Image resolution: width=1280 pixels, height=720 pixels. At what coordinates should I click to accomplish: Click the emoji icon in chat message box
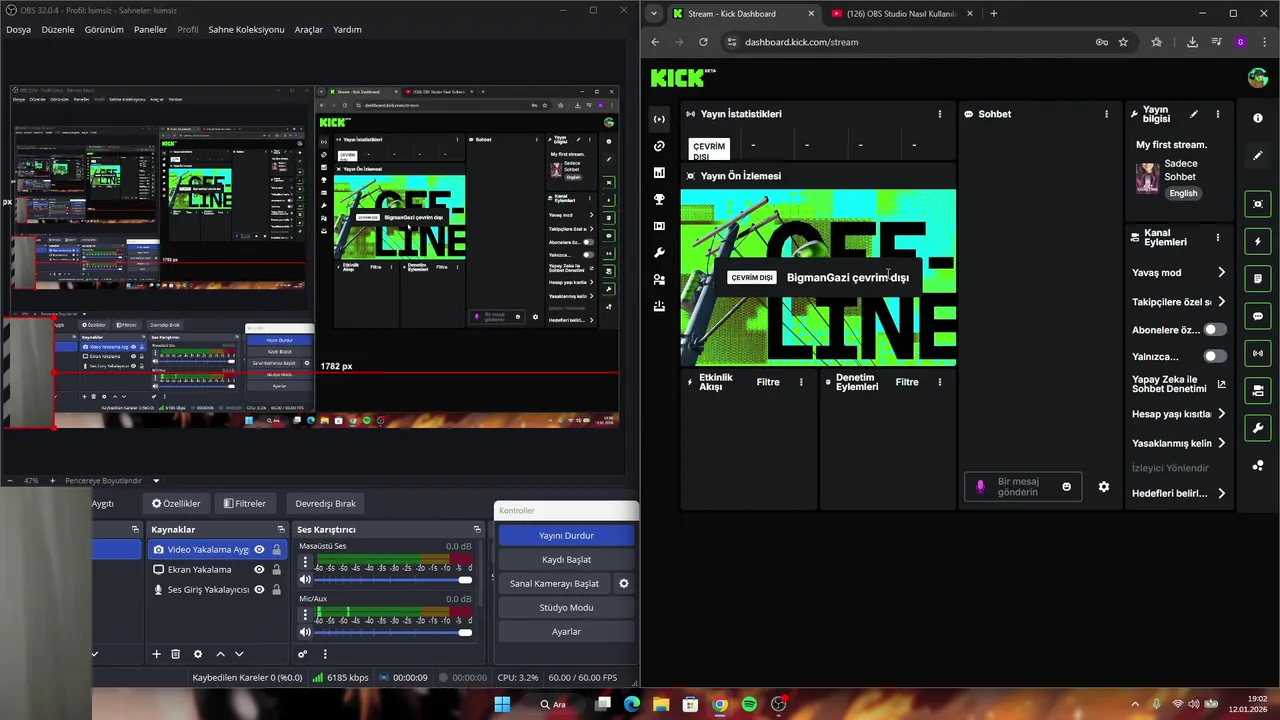coord(1066,487)
